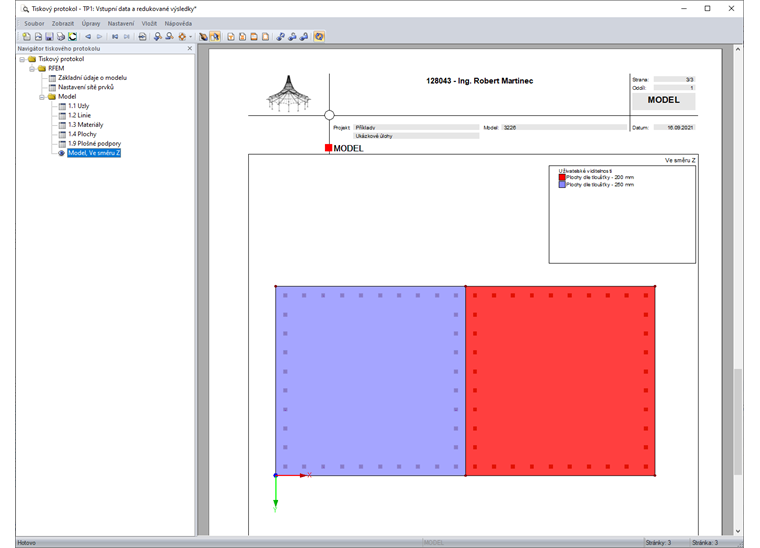
Task: Select Model, Ve směru Z item
Action: pos(94,153)
